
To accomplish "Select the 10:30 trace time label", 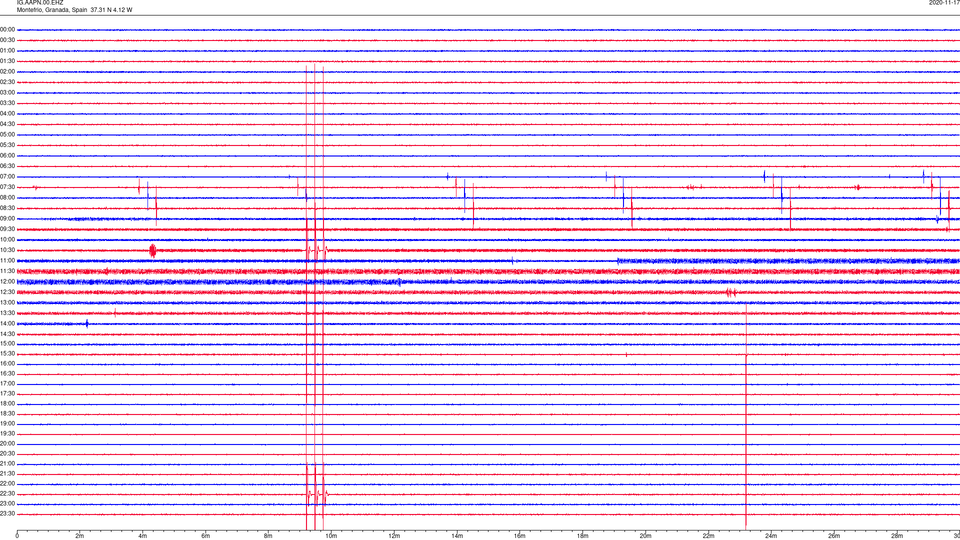I will click(7, 250).
